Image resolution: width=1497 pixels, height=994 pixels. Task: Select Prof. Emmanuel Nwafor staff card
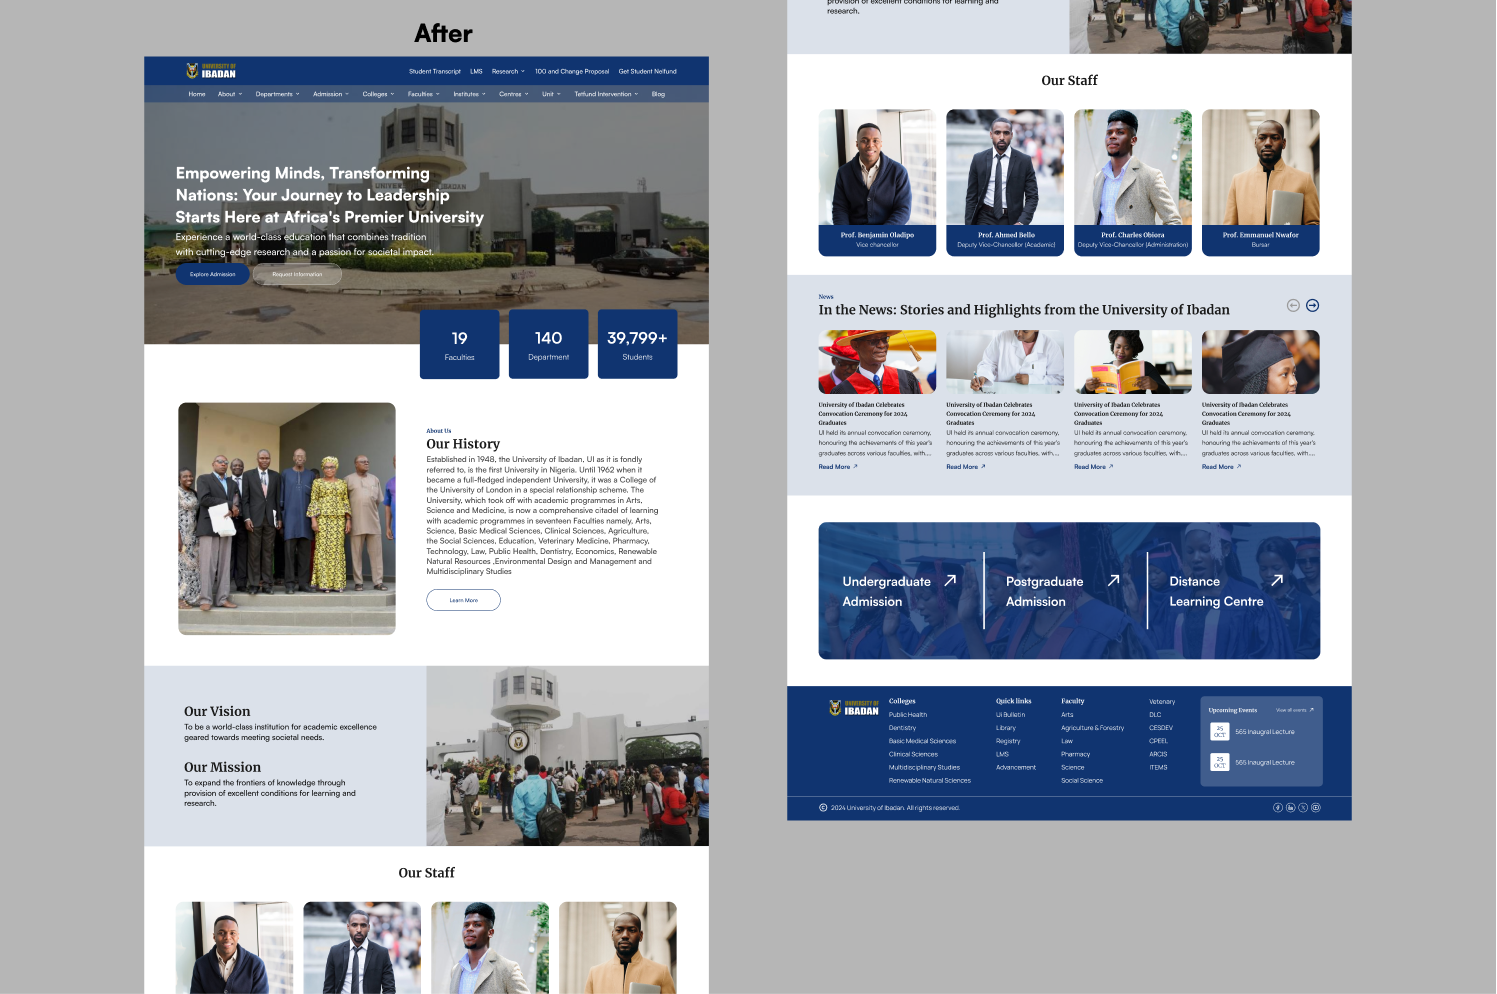click(1261, 182)
